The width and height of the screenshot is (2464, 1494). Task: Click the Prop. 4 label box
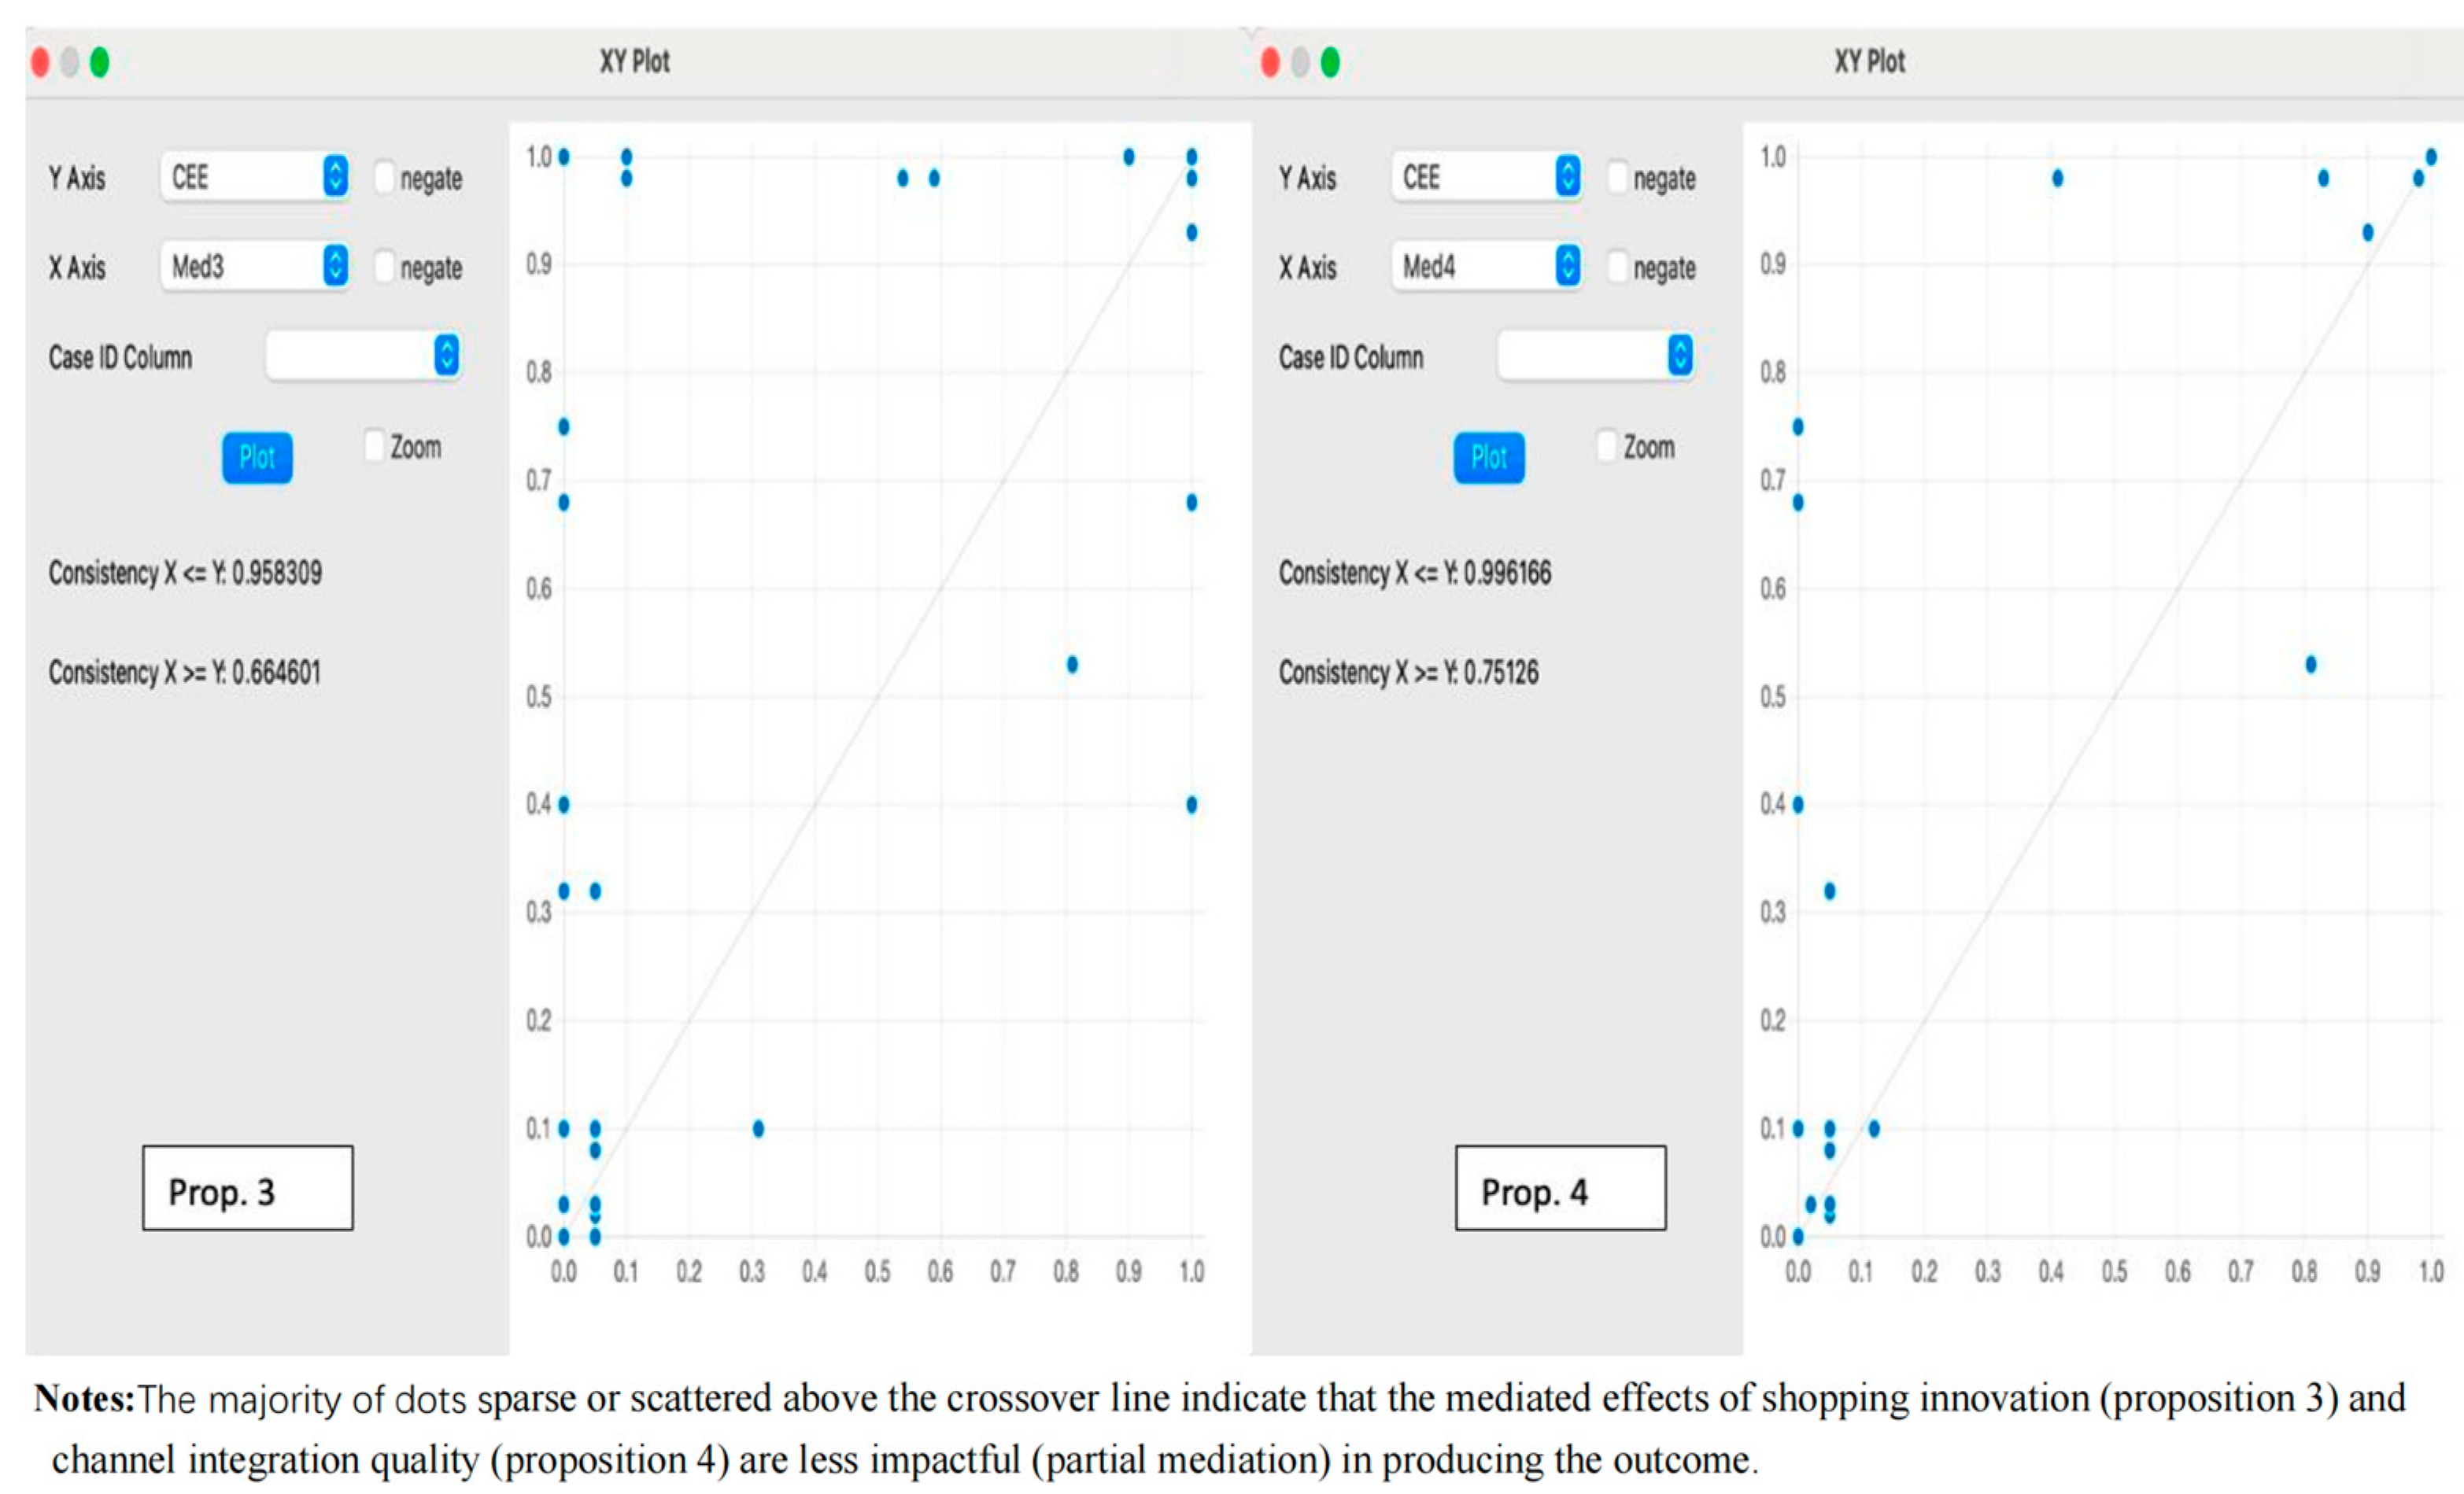(1561, 1188)
